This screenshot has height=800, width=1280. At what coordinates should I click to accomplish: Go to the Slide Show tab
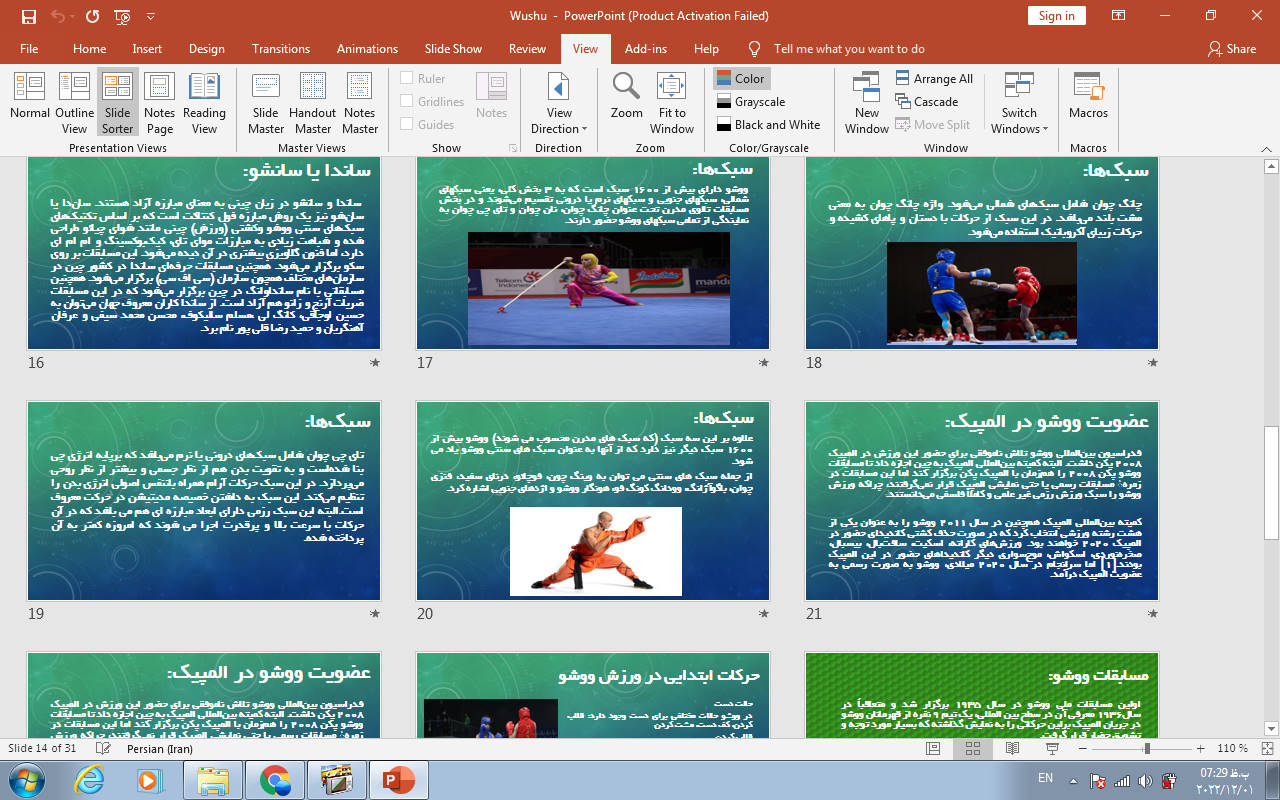(x=453, y=48)
